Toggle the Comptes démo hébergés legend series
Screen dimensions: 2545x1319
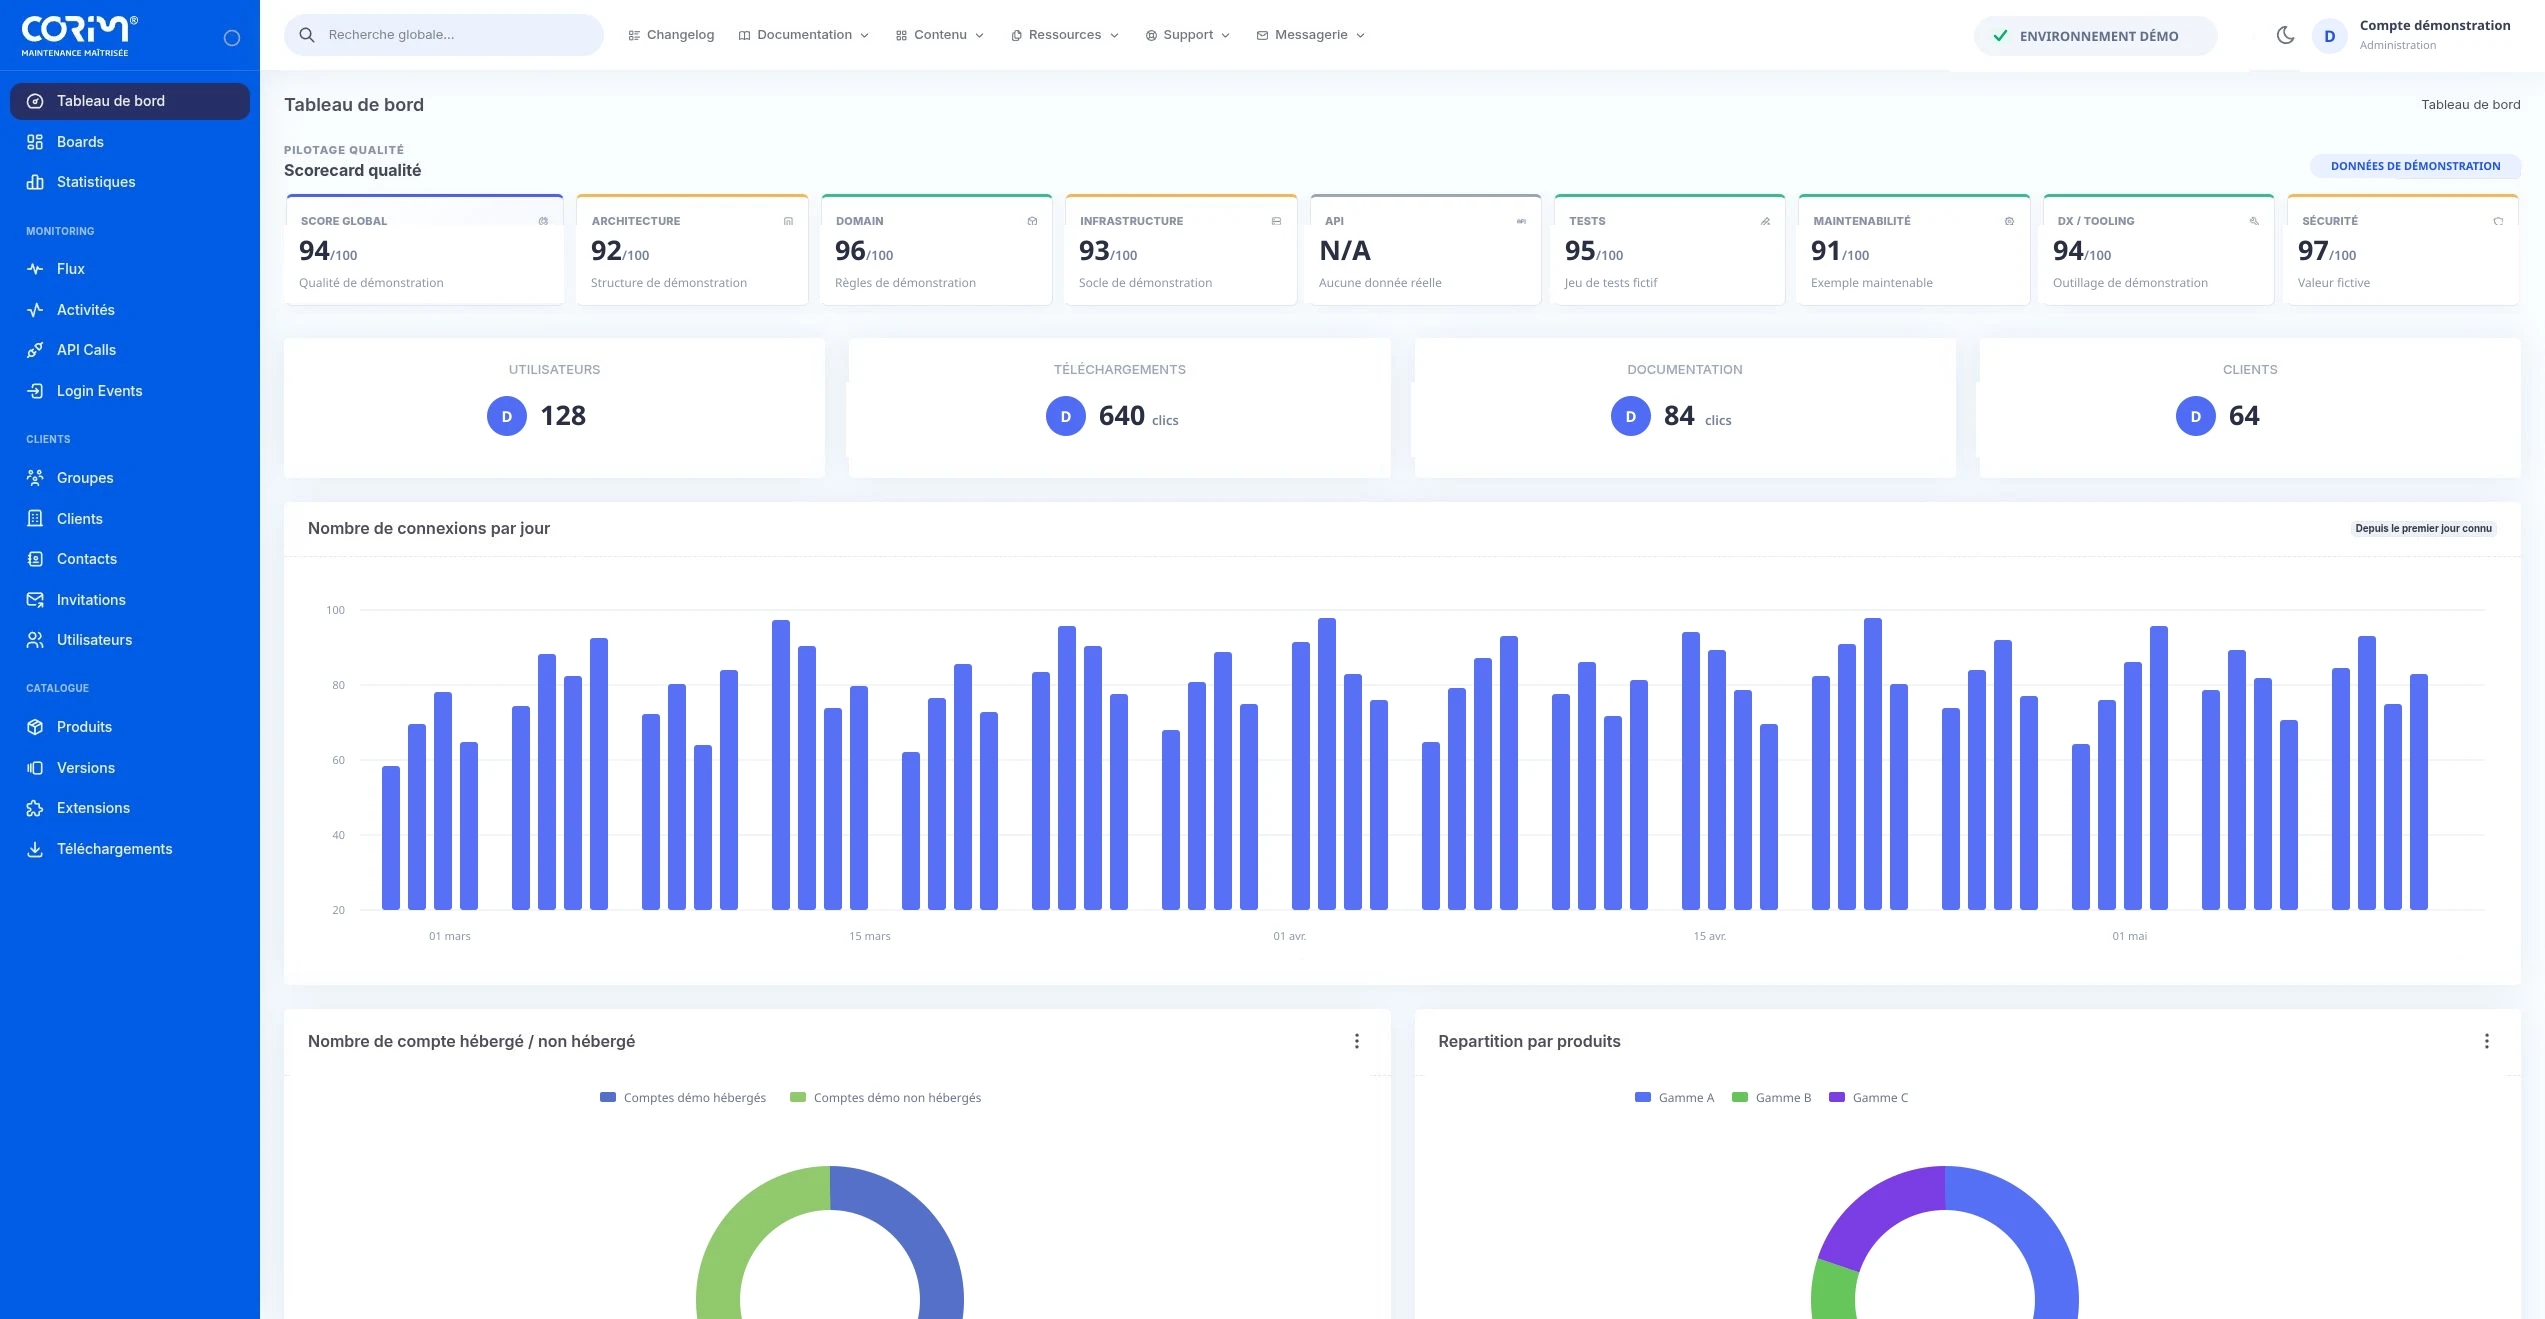tap(683, 1098)
